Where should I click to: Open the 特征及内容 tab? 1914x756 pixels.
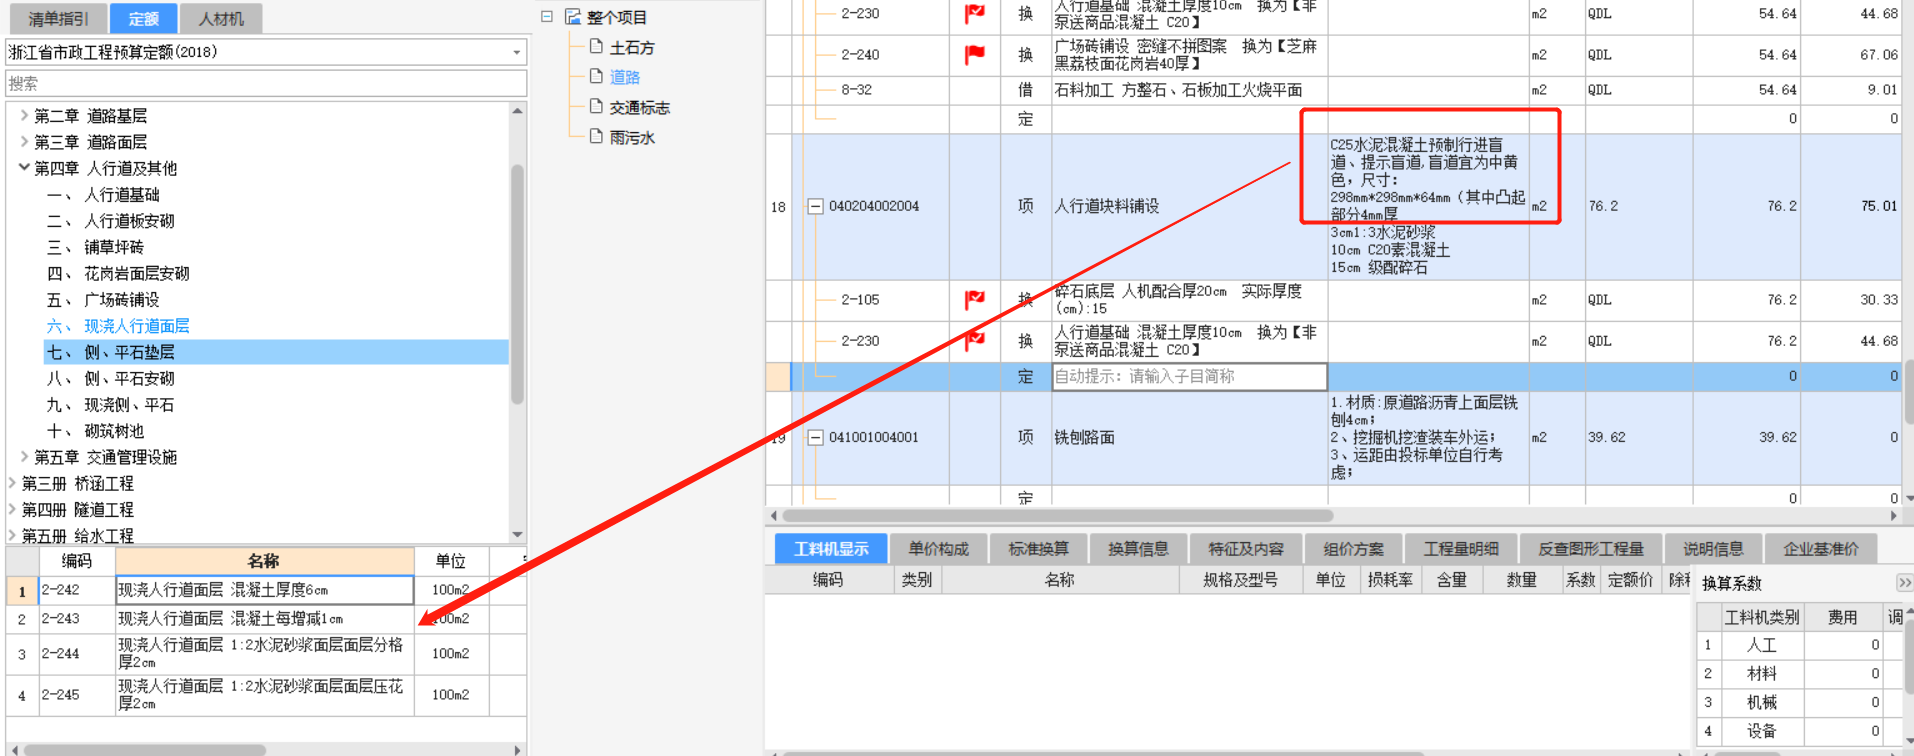(x=1245, y=548)
